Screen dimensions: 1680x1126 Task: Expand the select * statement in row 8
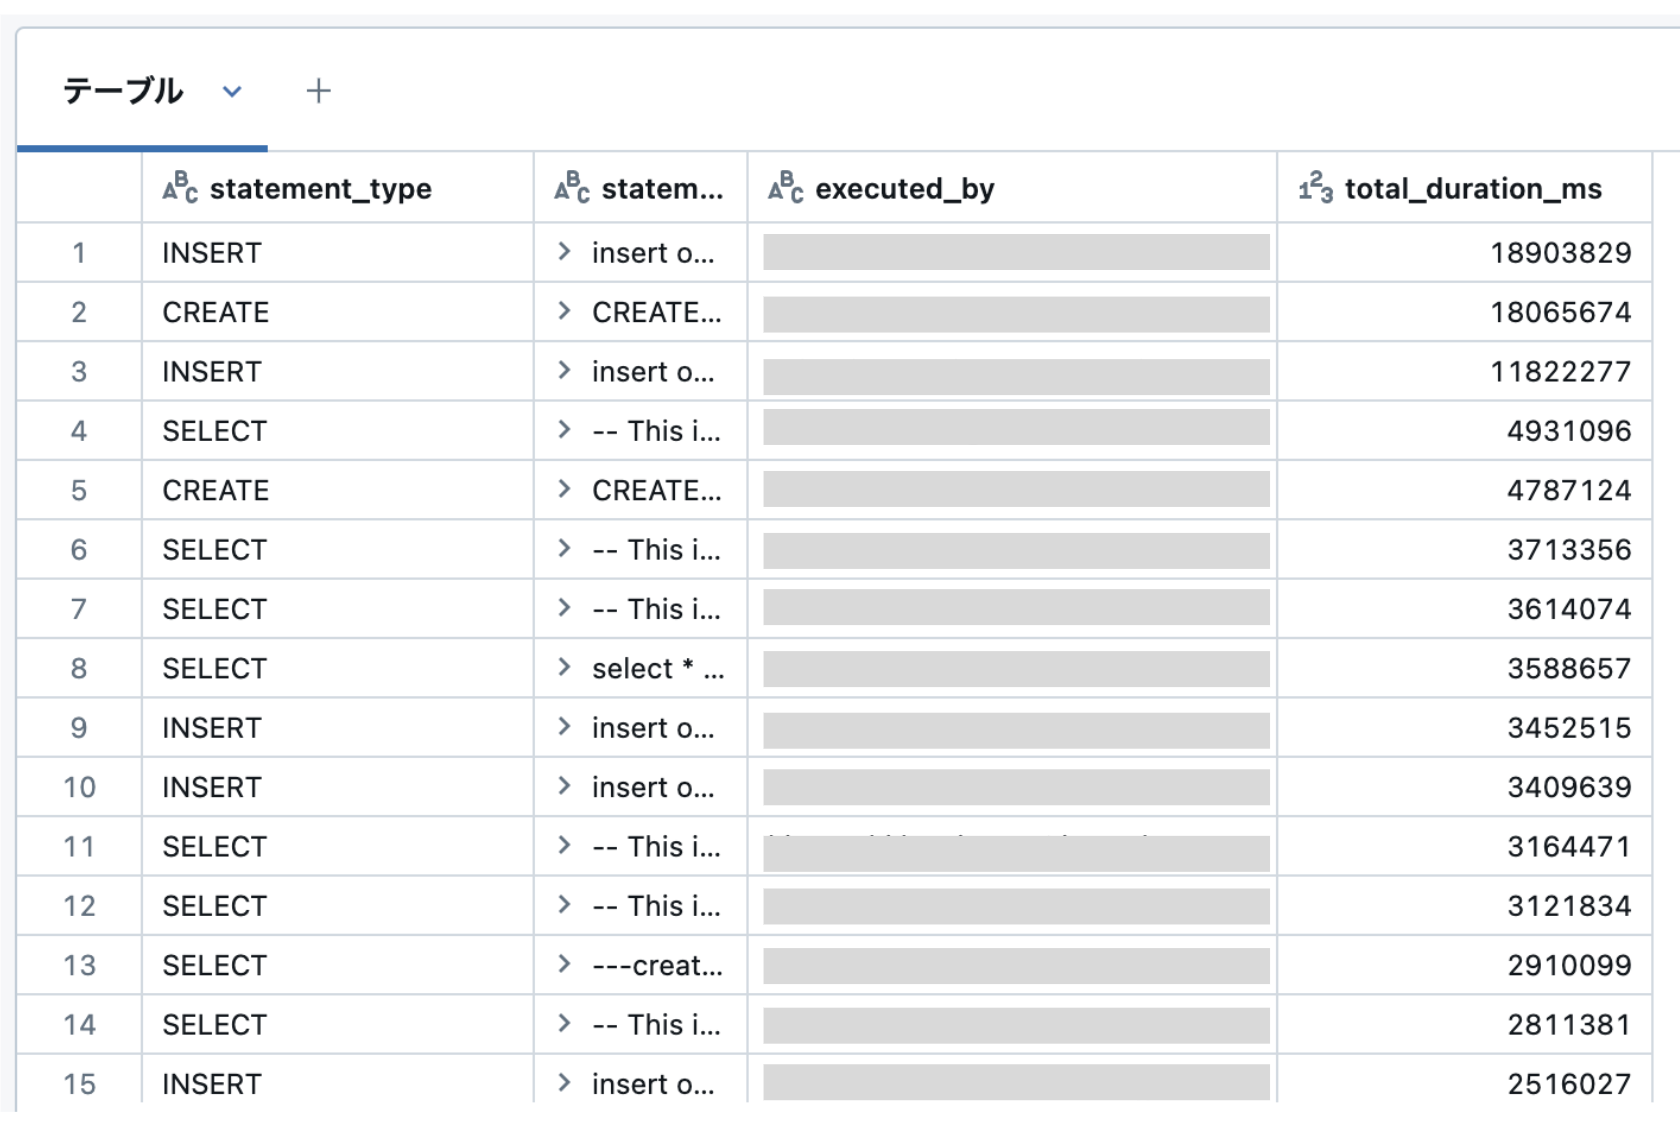pyautogui.click(x=564, y=667)
